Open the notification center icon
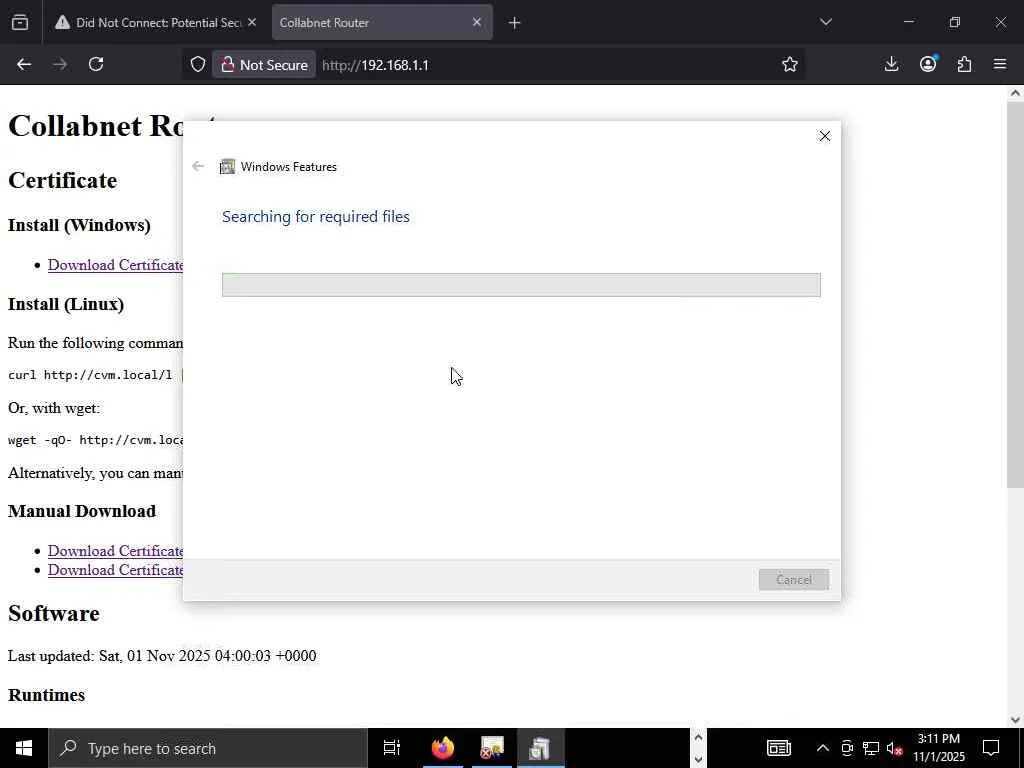Screen dimensions: 1024x768 (991, 748)
